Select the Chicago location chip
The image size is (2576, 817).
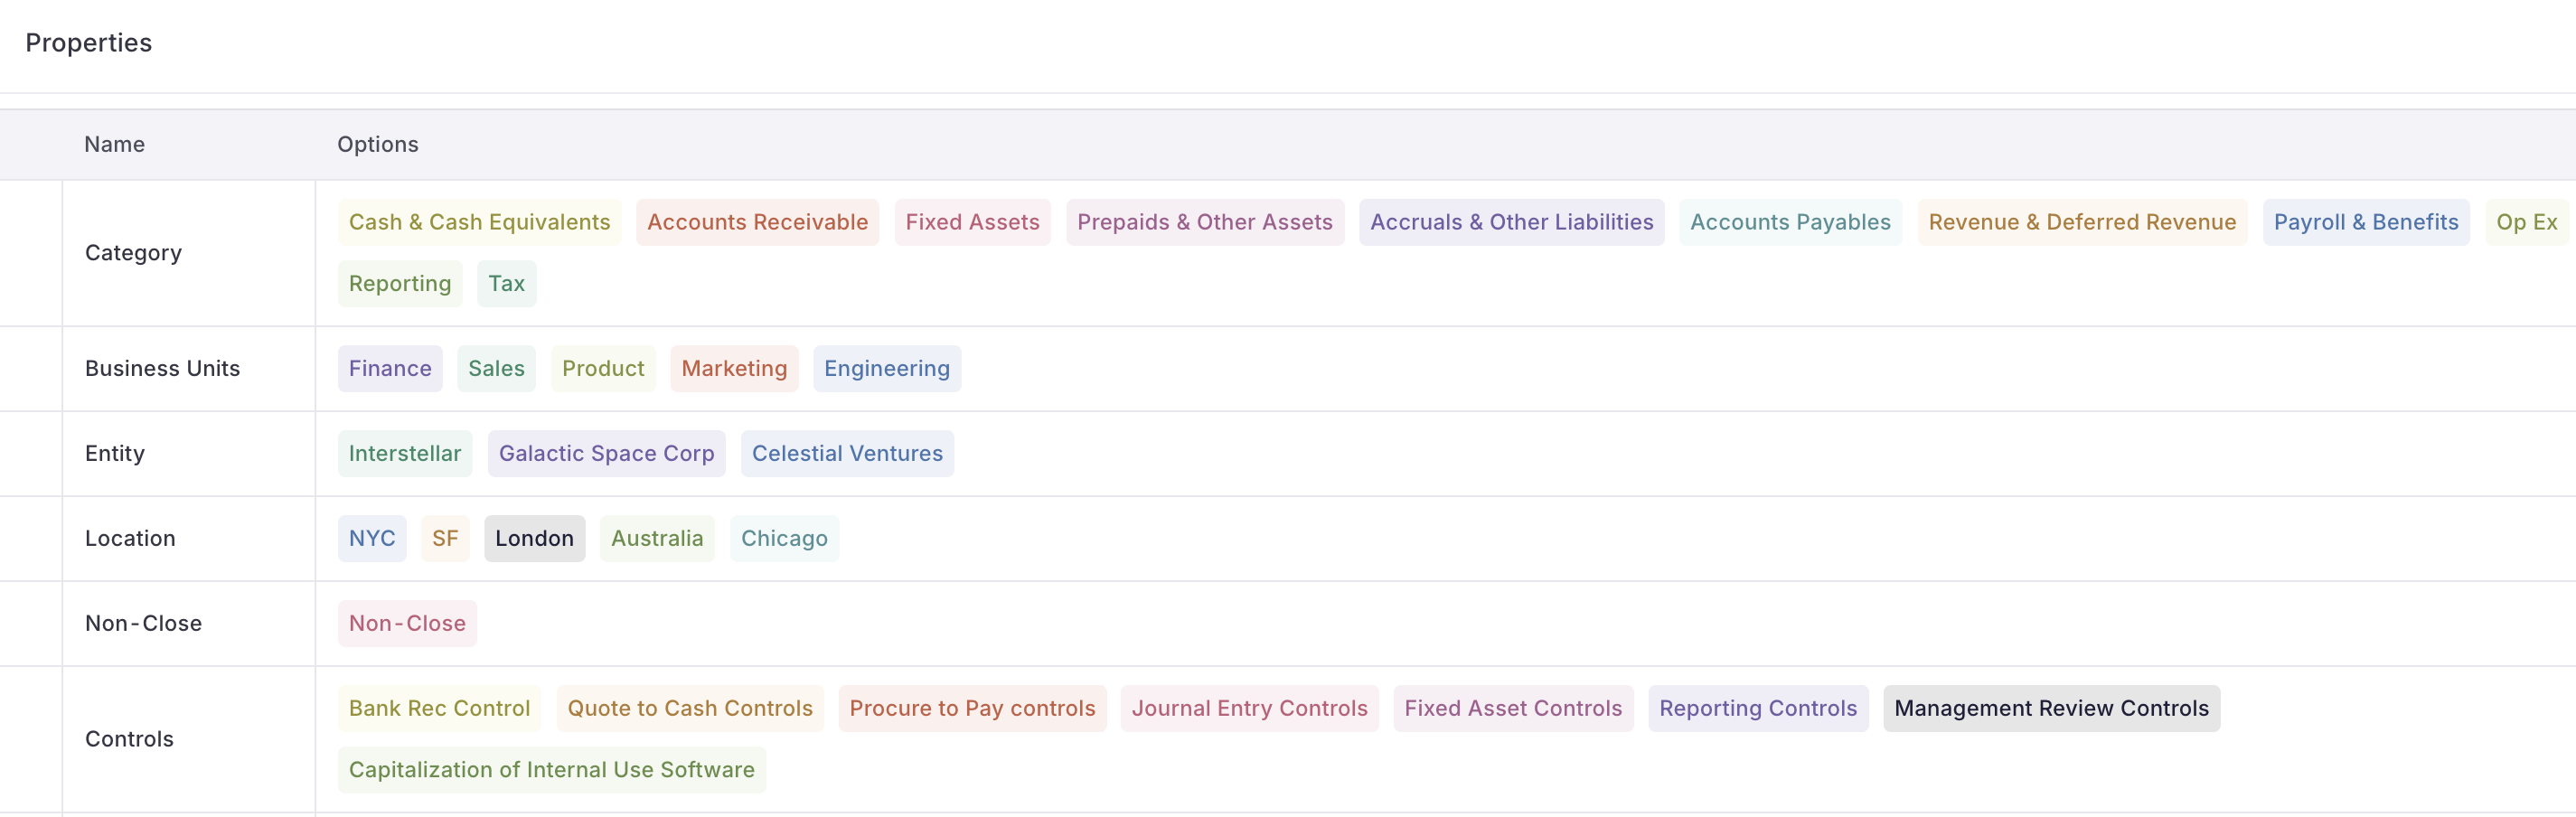(784, 538)
